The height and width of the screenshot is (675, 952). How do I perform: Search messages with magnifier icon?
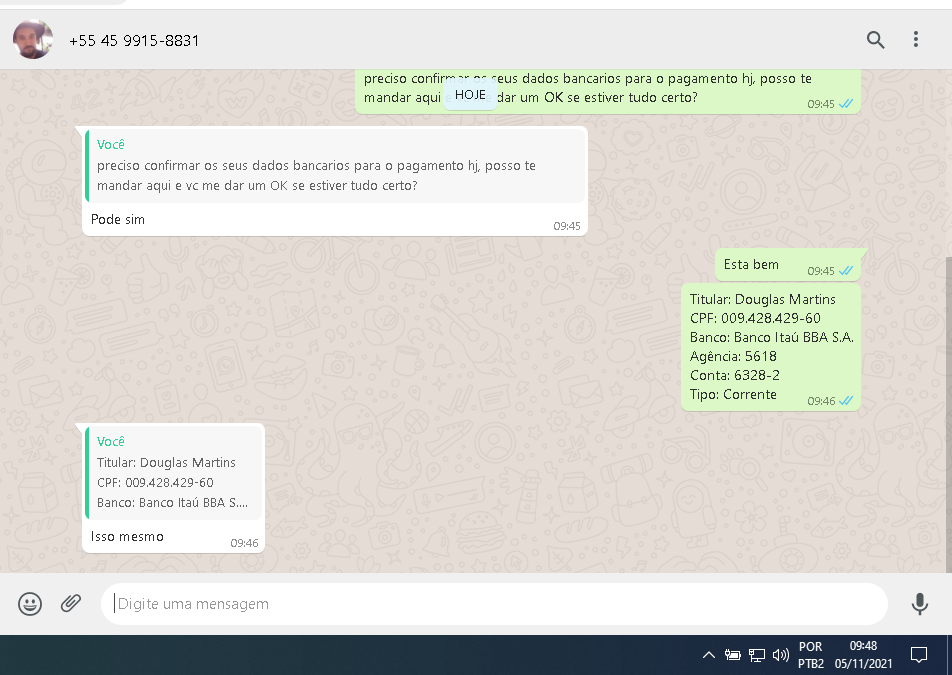[x=875, y=40]
